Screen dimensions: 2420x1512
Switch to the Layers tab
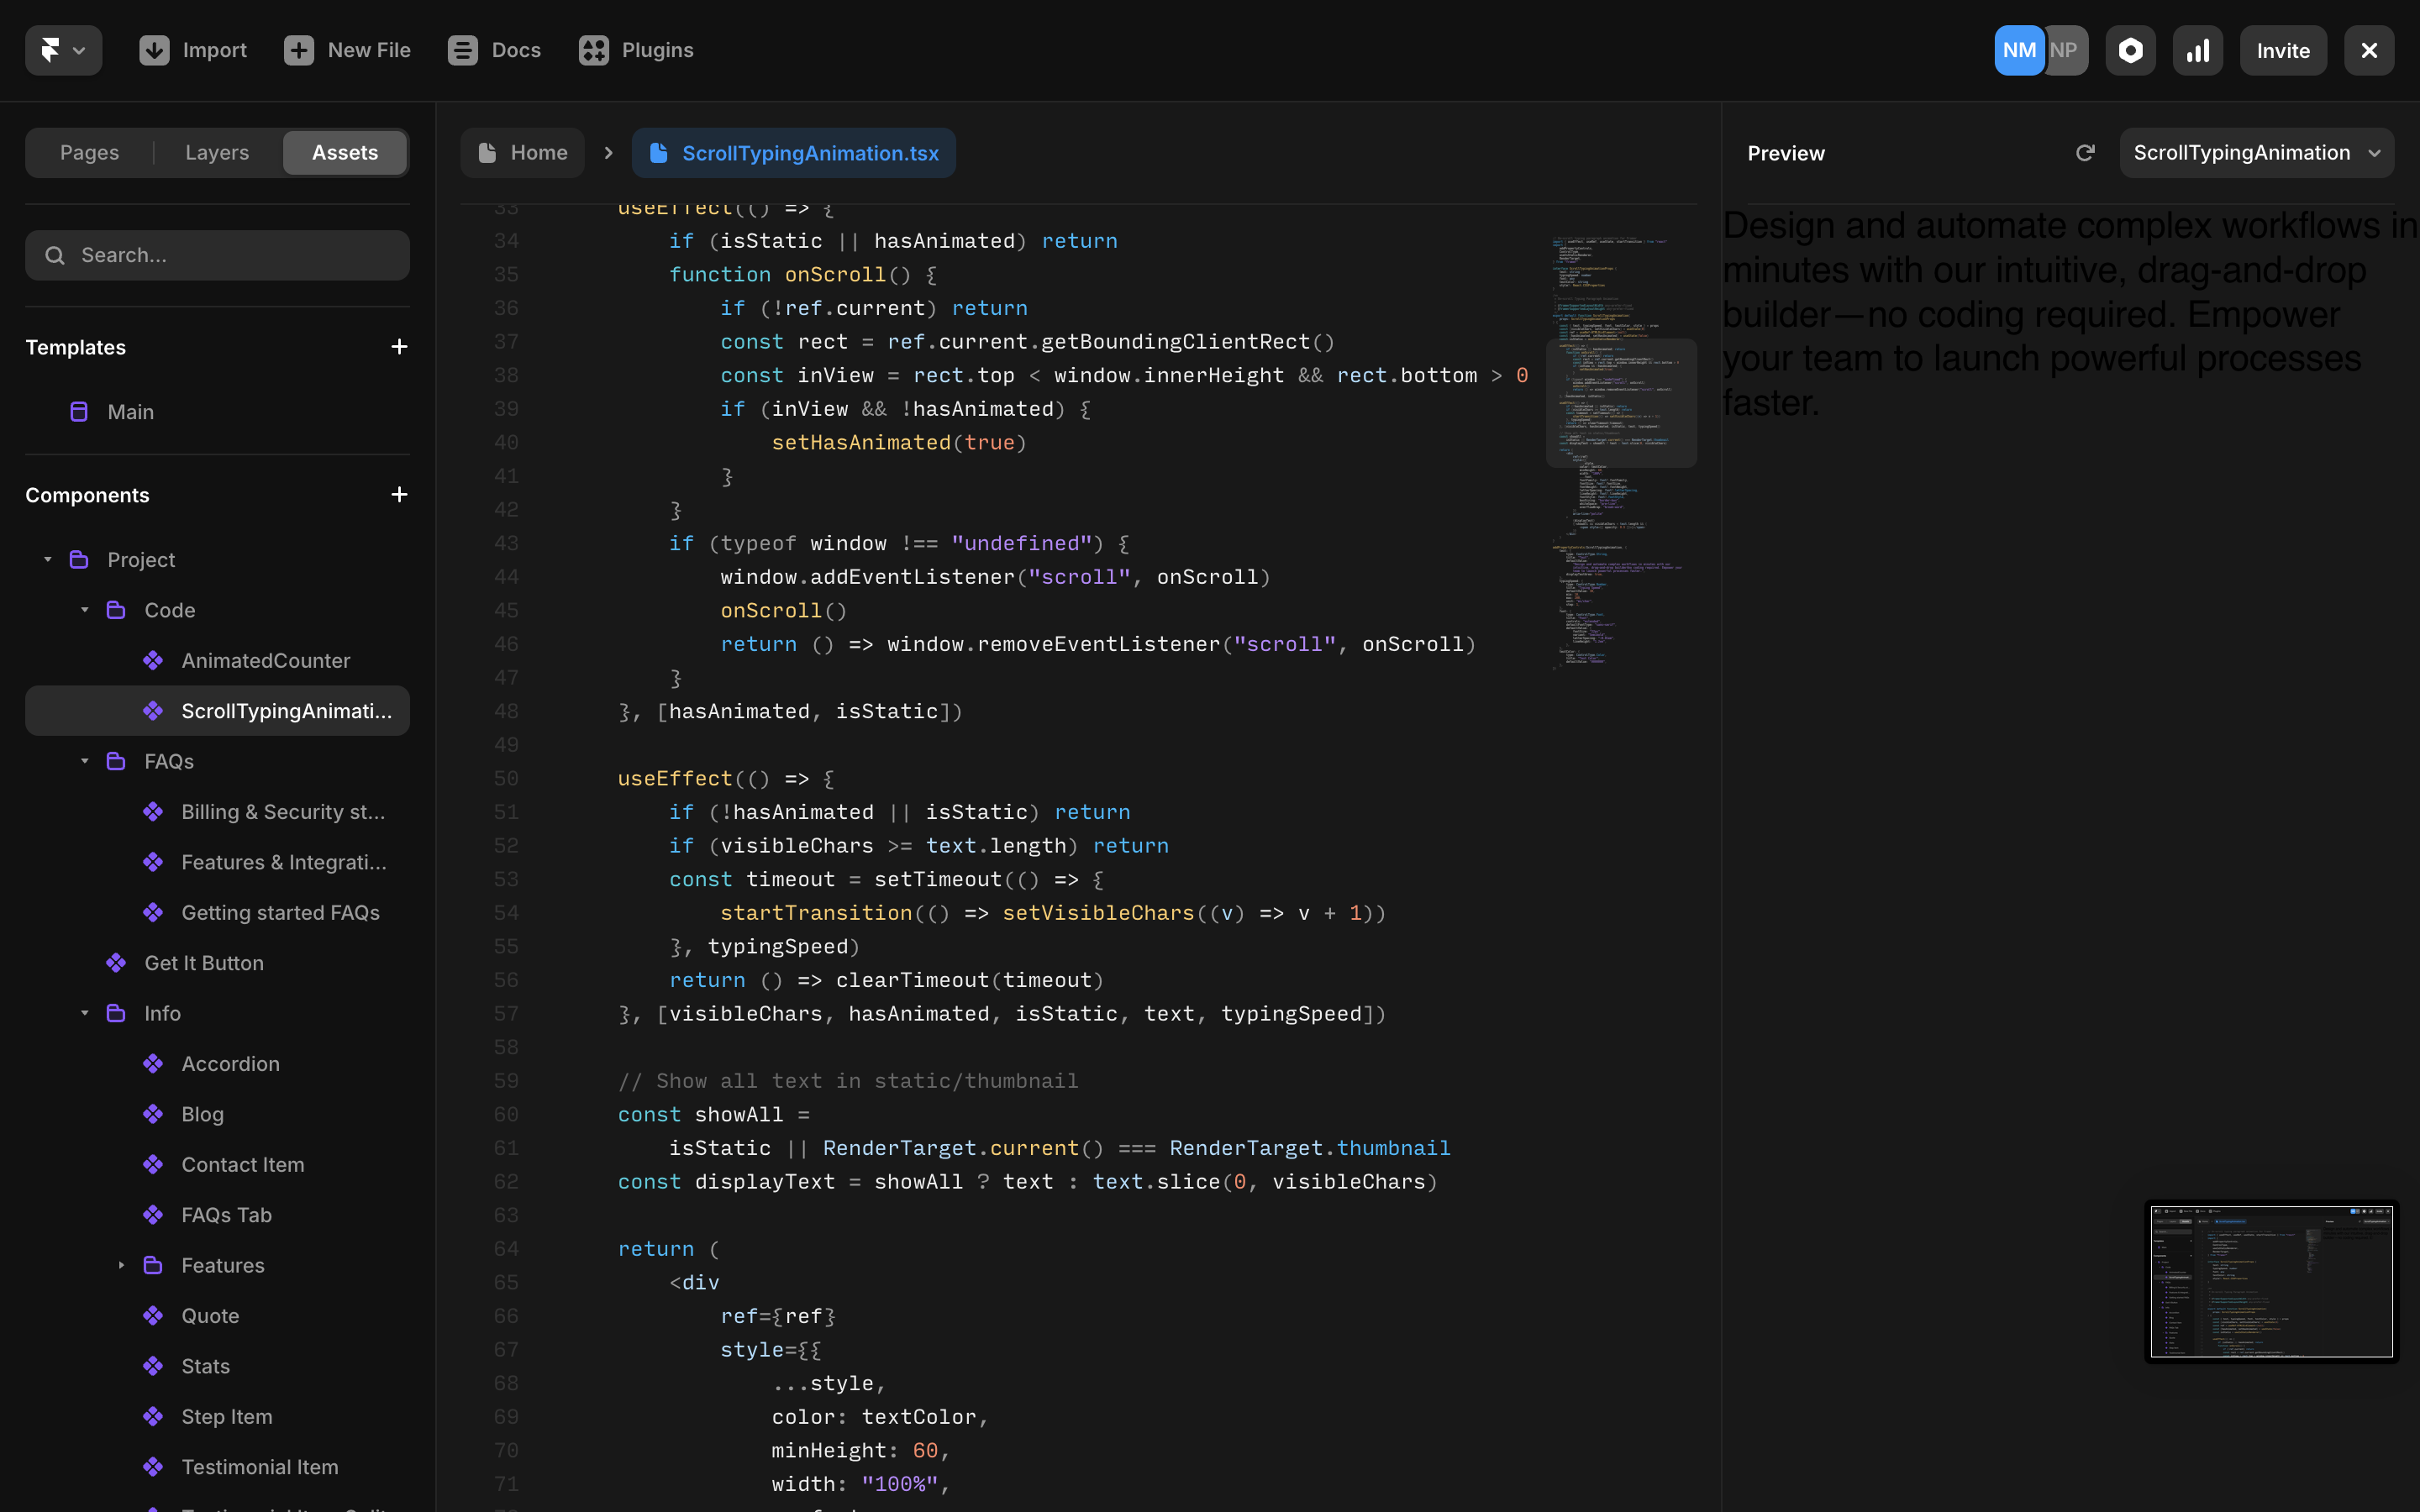click(216, 152)
